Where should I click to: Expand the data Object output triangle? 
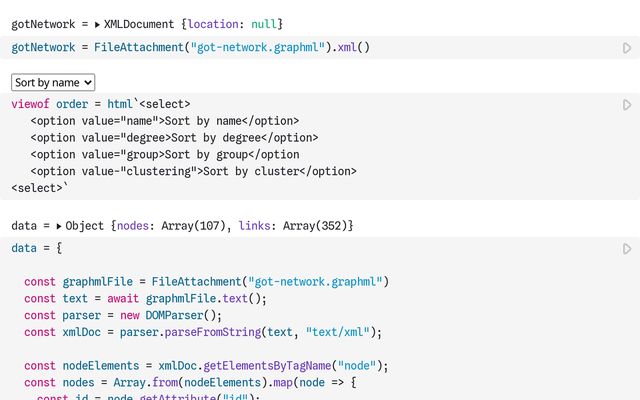(x=59, y=227)
